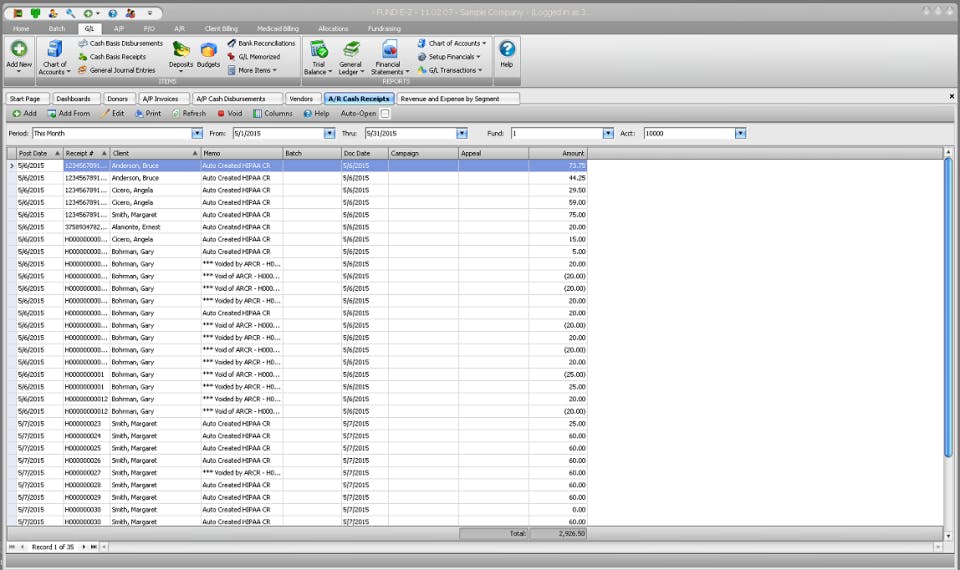The height and width of the screenshot is (570, 960).
Task: Close the current document tab with X
Action: pos(951,97)
